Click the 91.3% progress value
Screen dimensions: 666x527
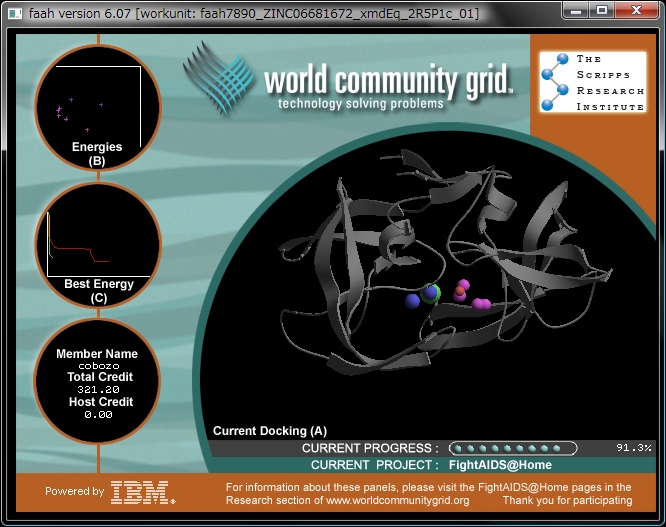(634, 448)
